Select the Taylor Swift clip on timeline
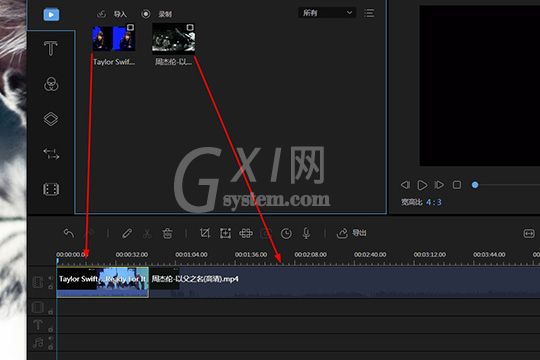Viewport: 540px width, 360px height. [x=103, y=282]
